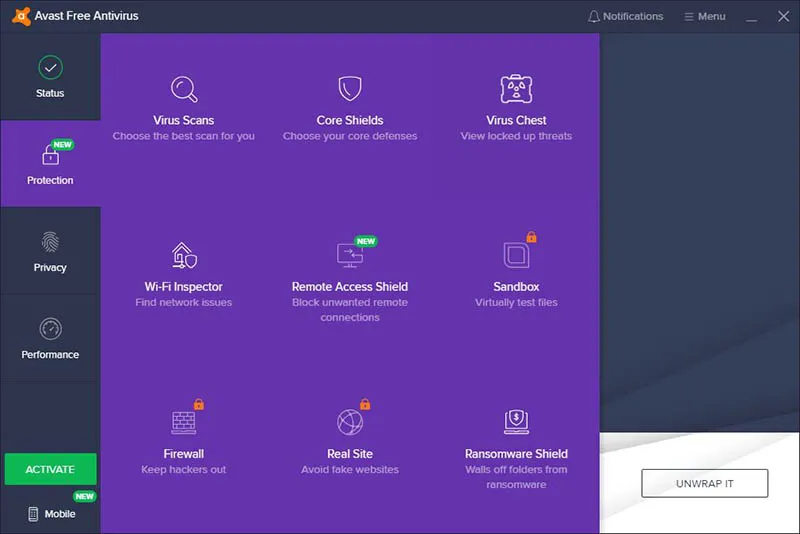Open Real Site globe icon
Viewport: 800px width, 534px height.
pos(350,421)
